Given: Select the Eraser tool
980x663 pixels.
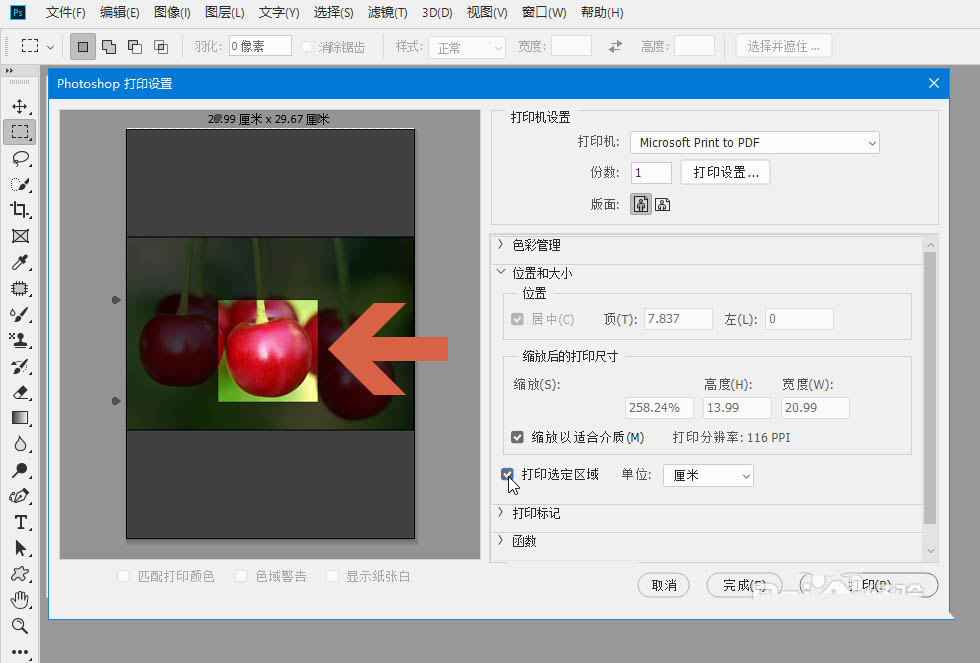Looking at the screenshot, I should 20,392.
